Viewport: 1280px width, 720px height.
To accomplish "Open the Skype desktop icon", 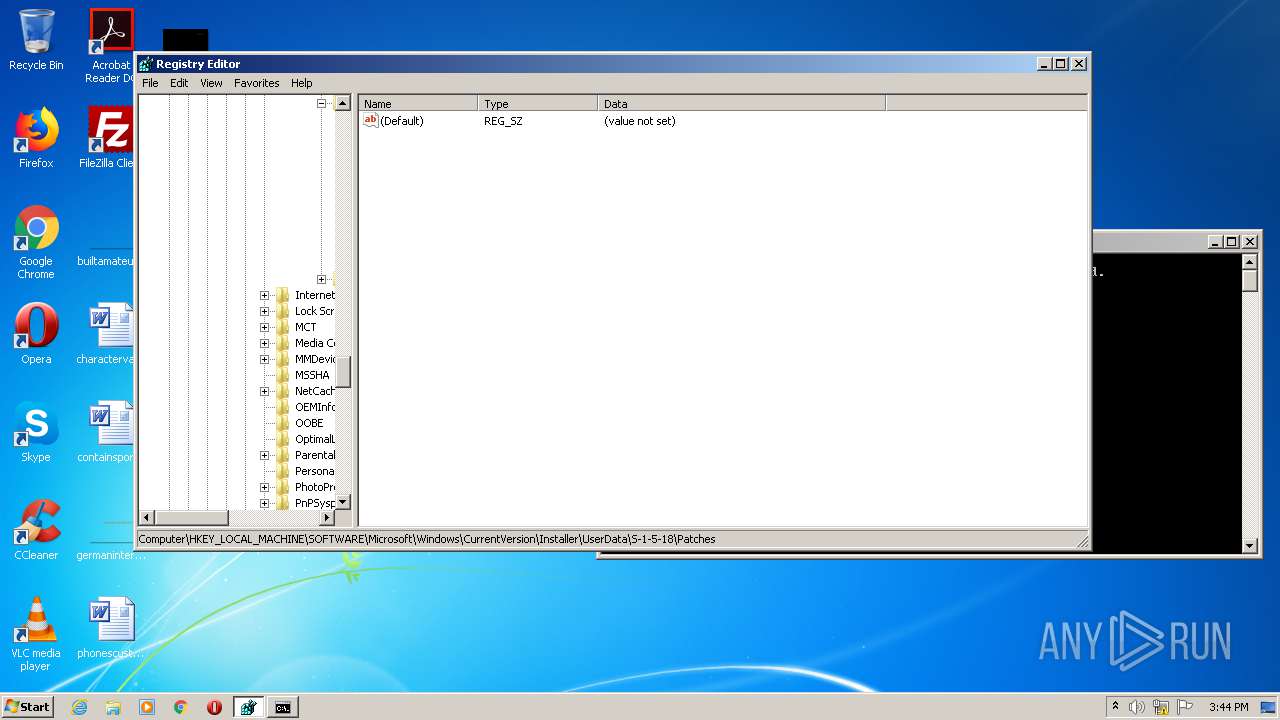I will click(x=36, y=432).
